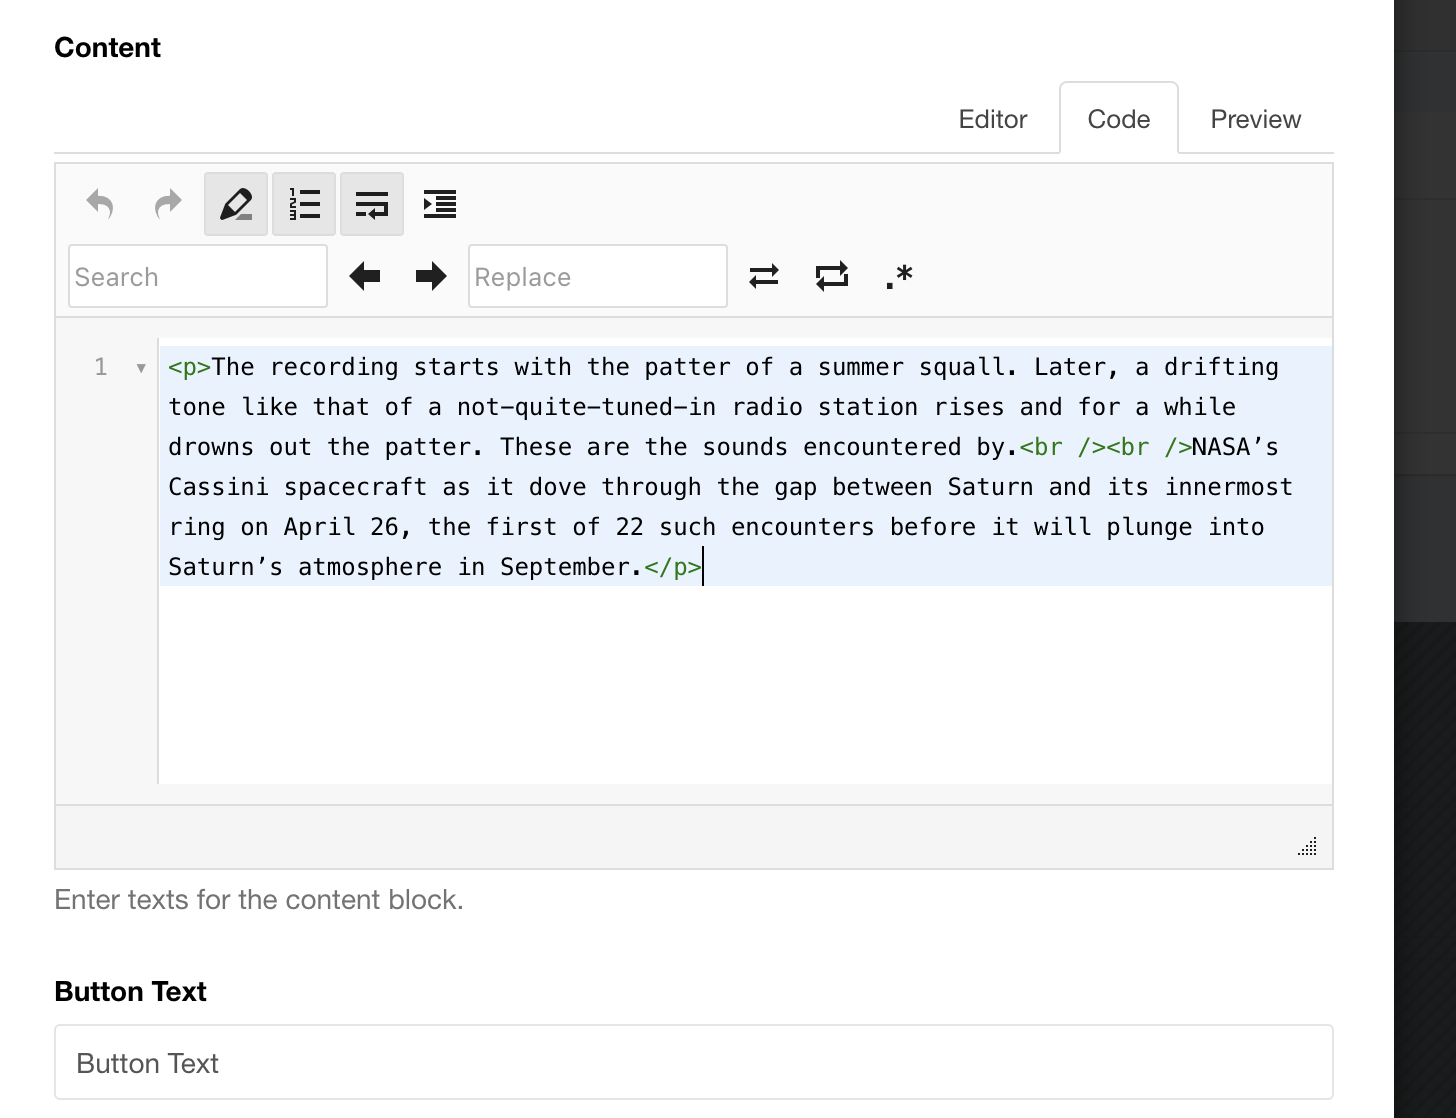Collapse line 1 using the fold arrow
The height and width of the screenshot is (1118, 1456).
[141, 368]
